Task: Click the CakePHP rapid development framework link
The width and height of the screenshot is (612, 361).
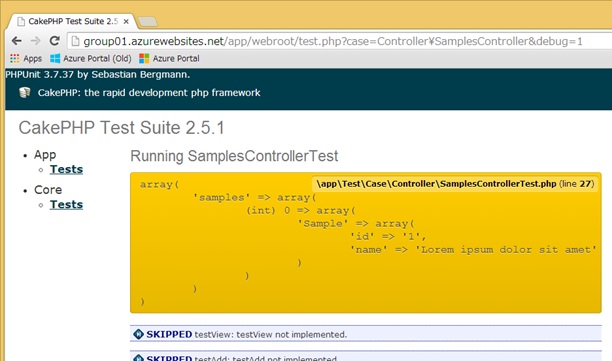Action: click(x=149, y=92)
